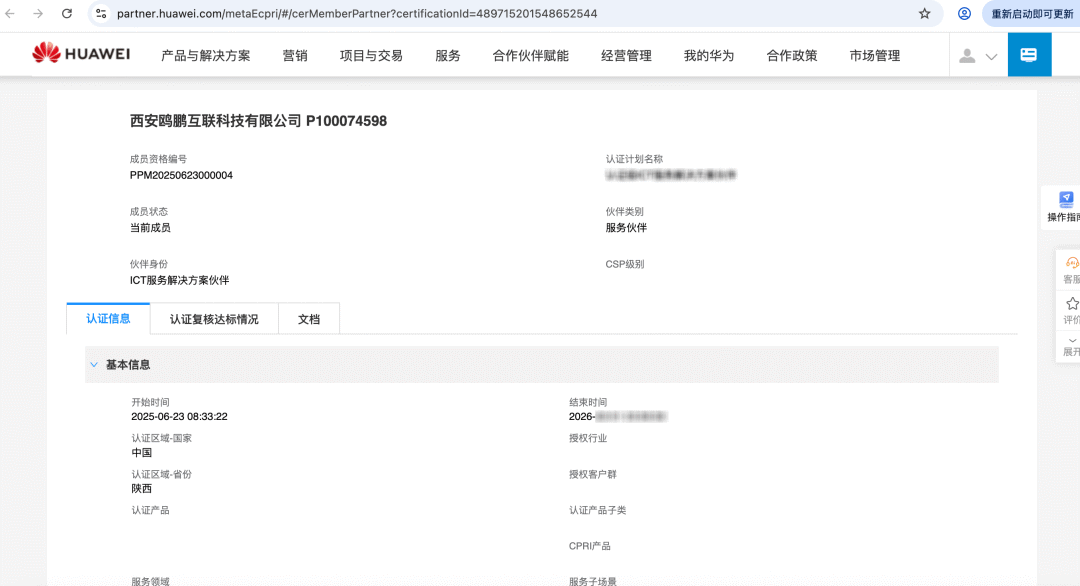Image resolution: width=1080 pixels, height=586 pixels.
Task: Expand the user account dropdown chevron
Action: point(991,56)
